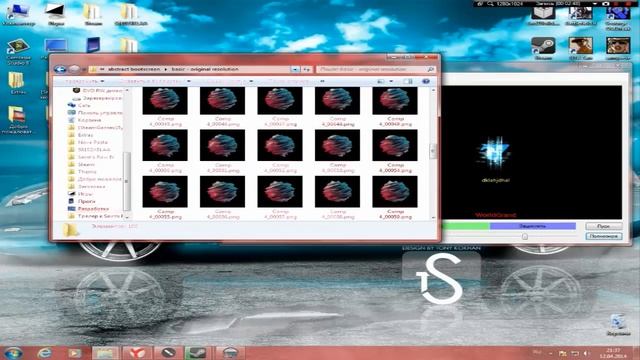The width and height of the screenshot is (640, 360).
Task: Click the 'basic - original resolution' breadcrumb
Action: 205,69
